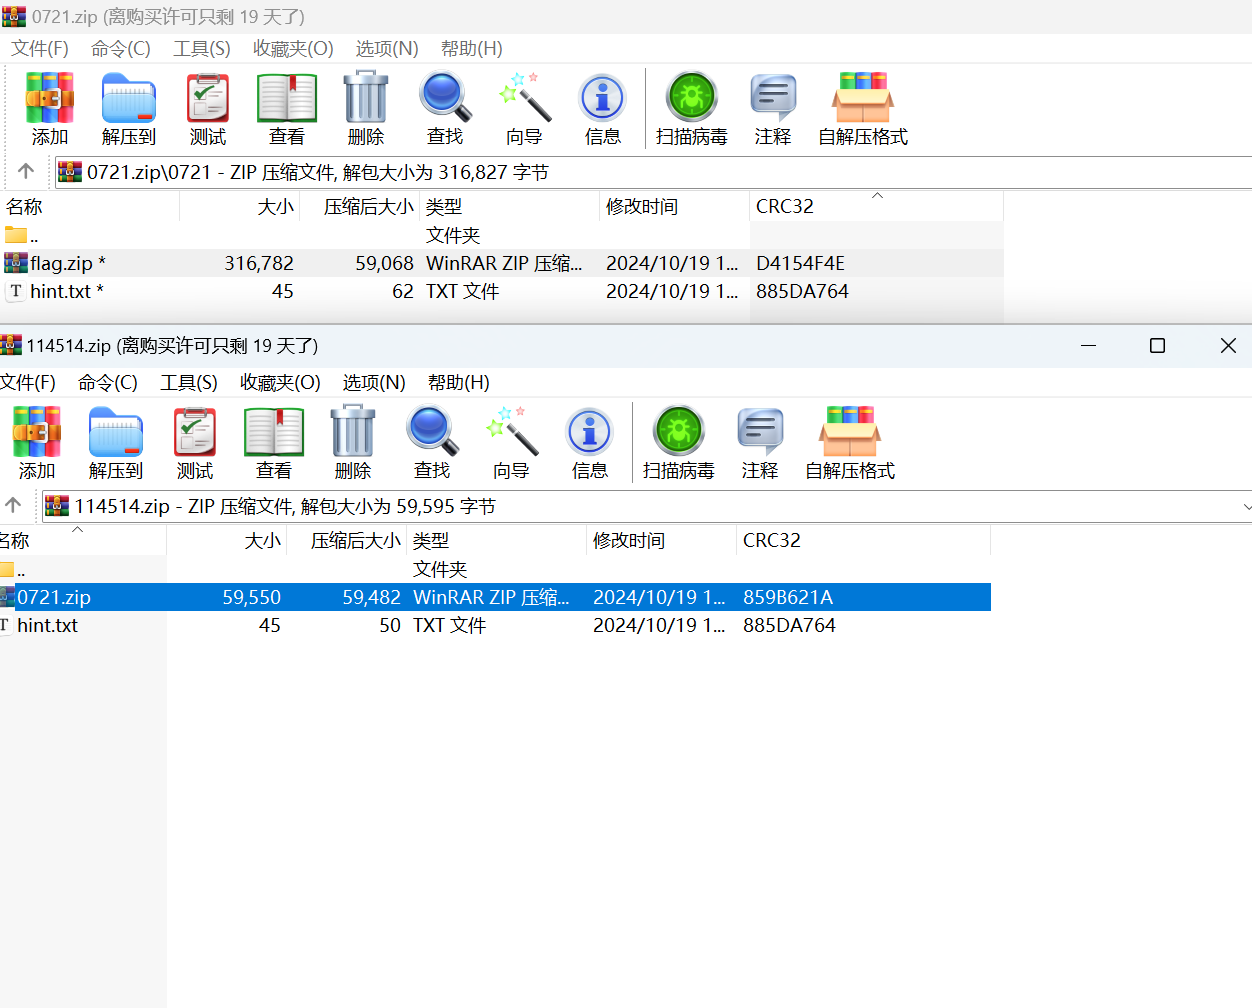Click CRC32 value 859B621A
This screenshot has height=1008, width=1252.
pyautogui.click(x=788, y=597)
